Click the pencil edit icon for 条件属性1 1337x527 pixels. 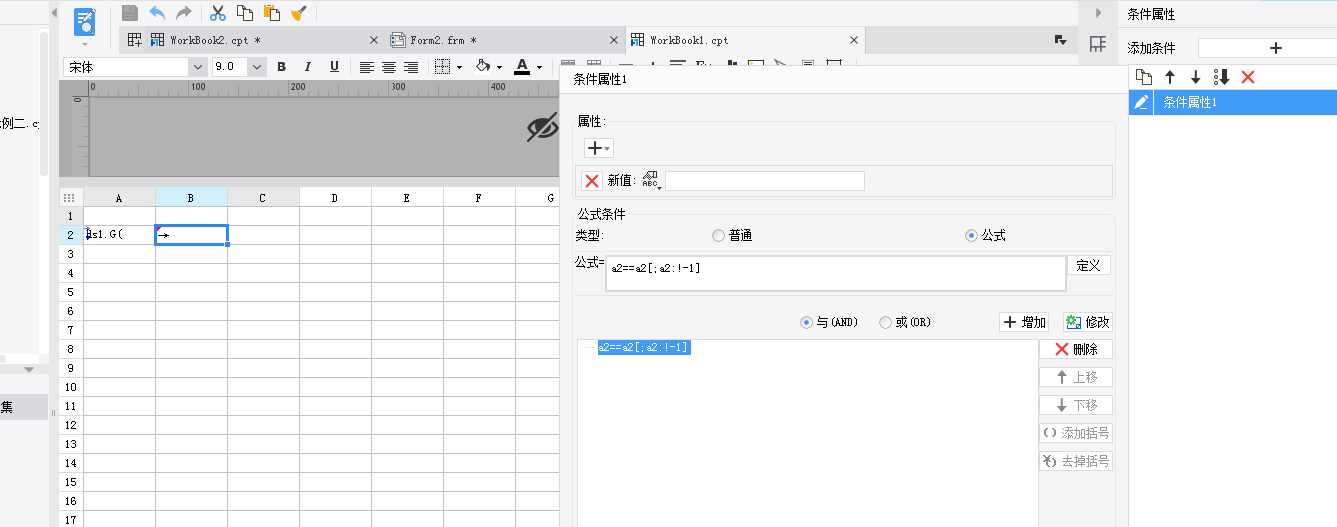coord(1141,102)
